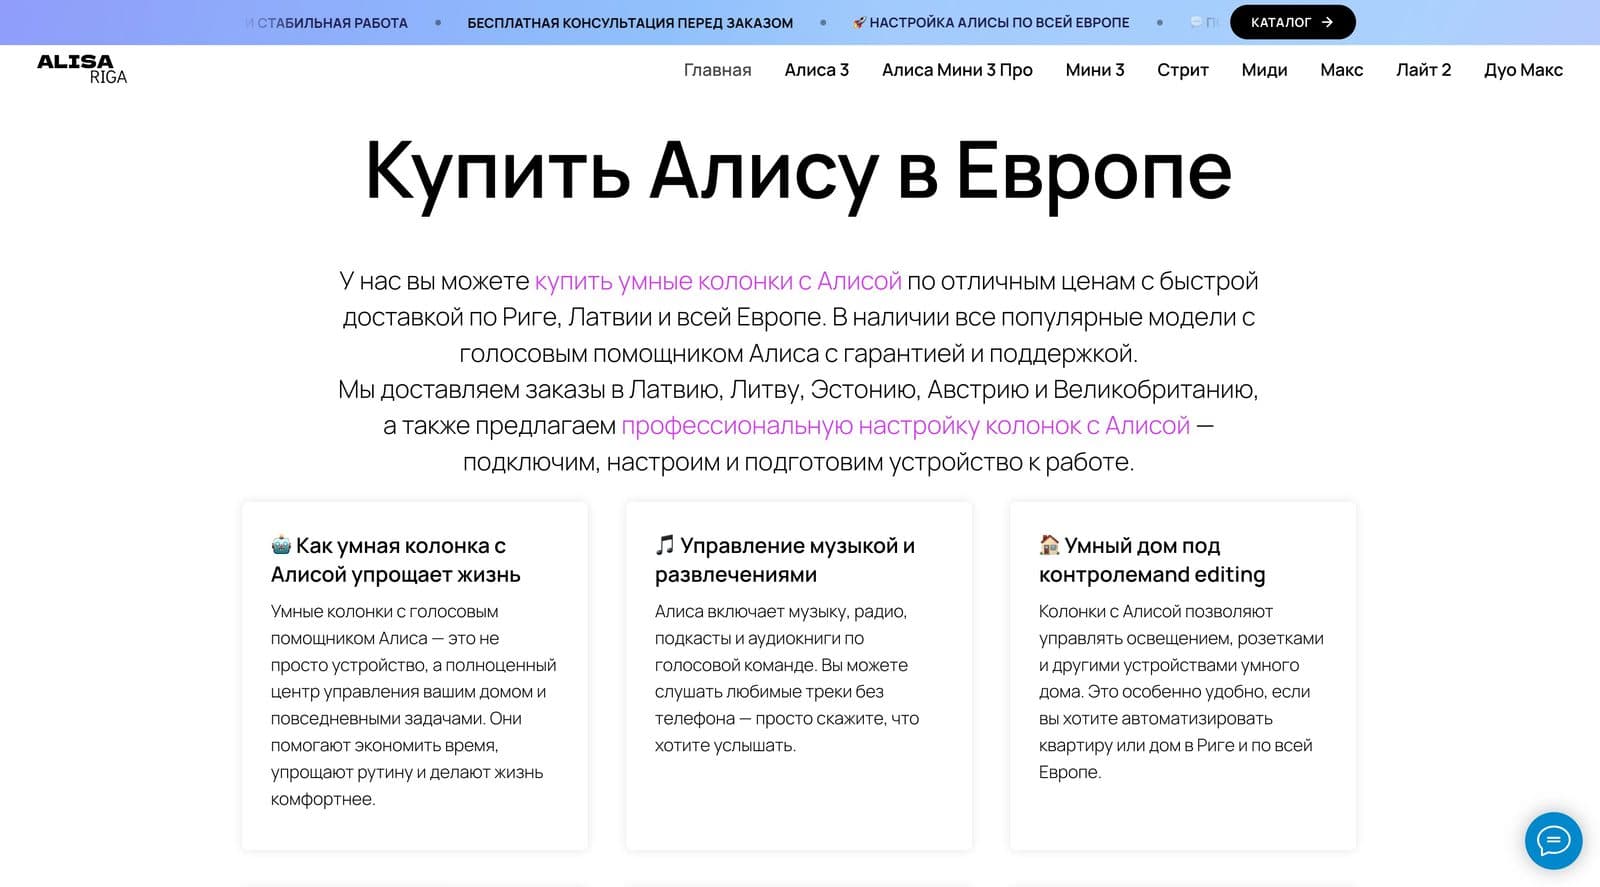Follow link 'купить умные колонки с Алисой'
This screenshot has width=1600, height=887.
[x=718, y=281]
